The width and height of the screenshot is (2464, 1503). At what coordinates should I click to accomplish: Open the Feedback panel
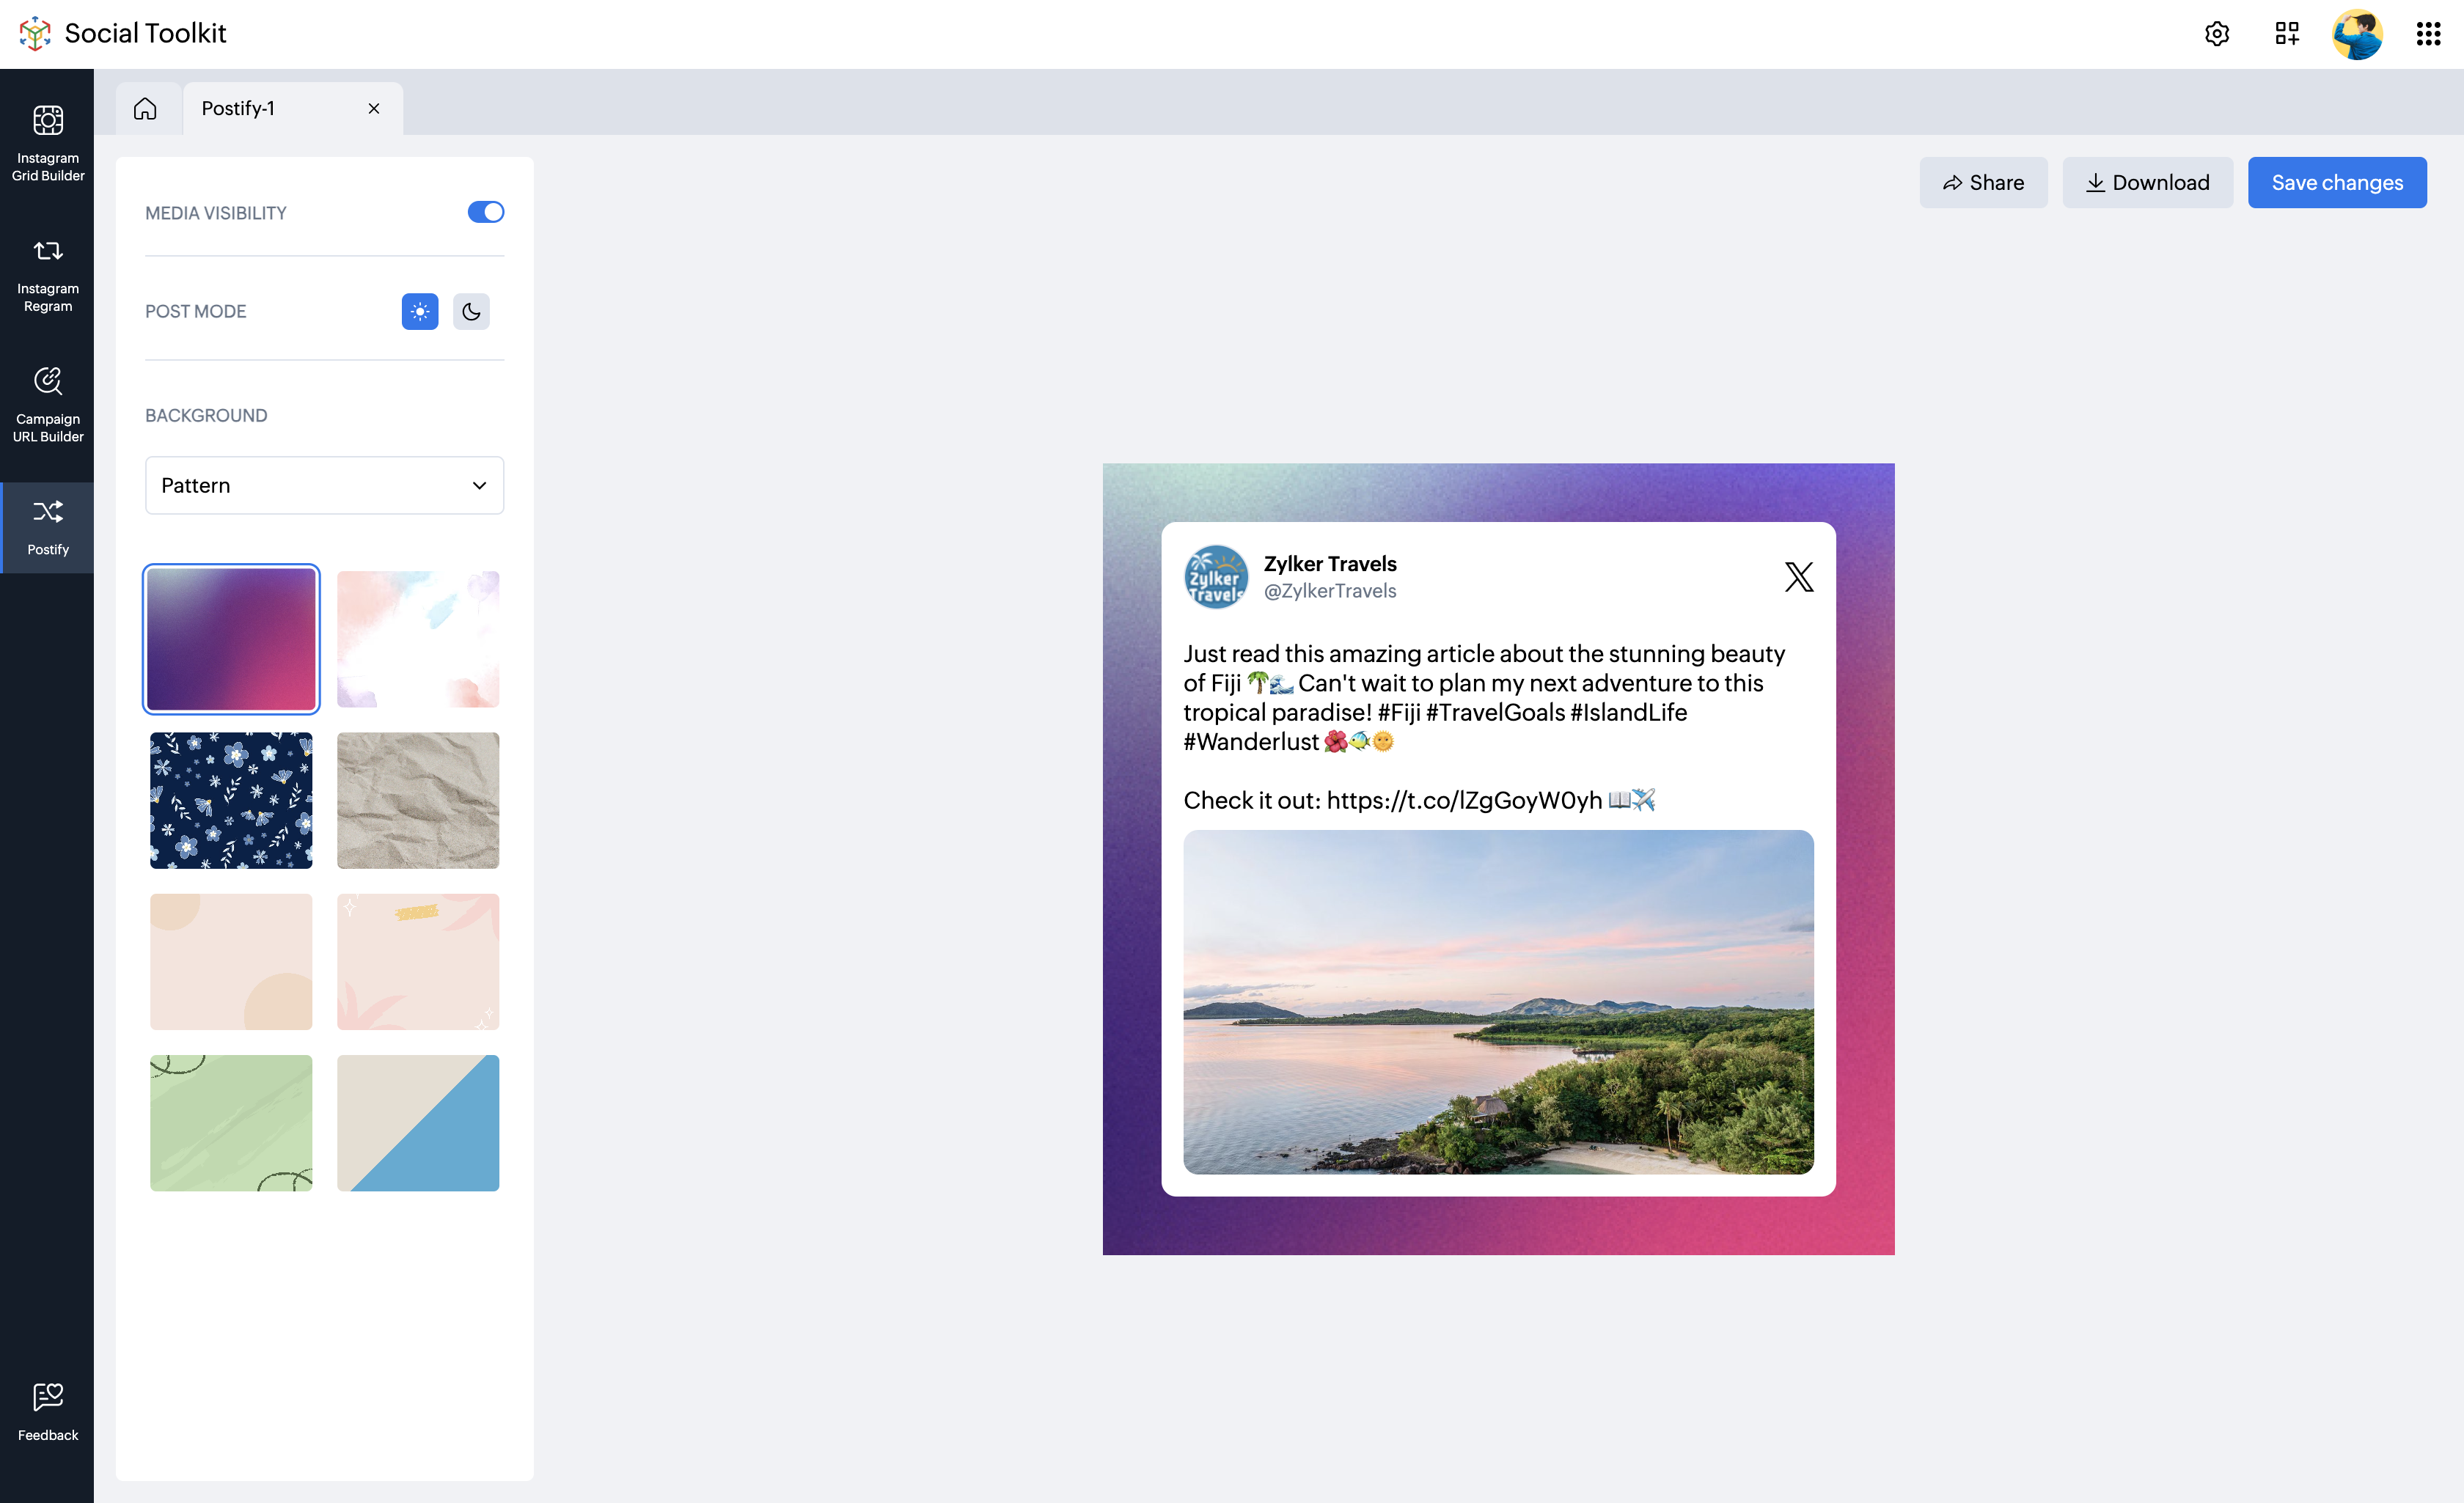click(47, 1410)
